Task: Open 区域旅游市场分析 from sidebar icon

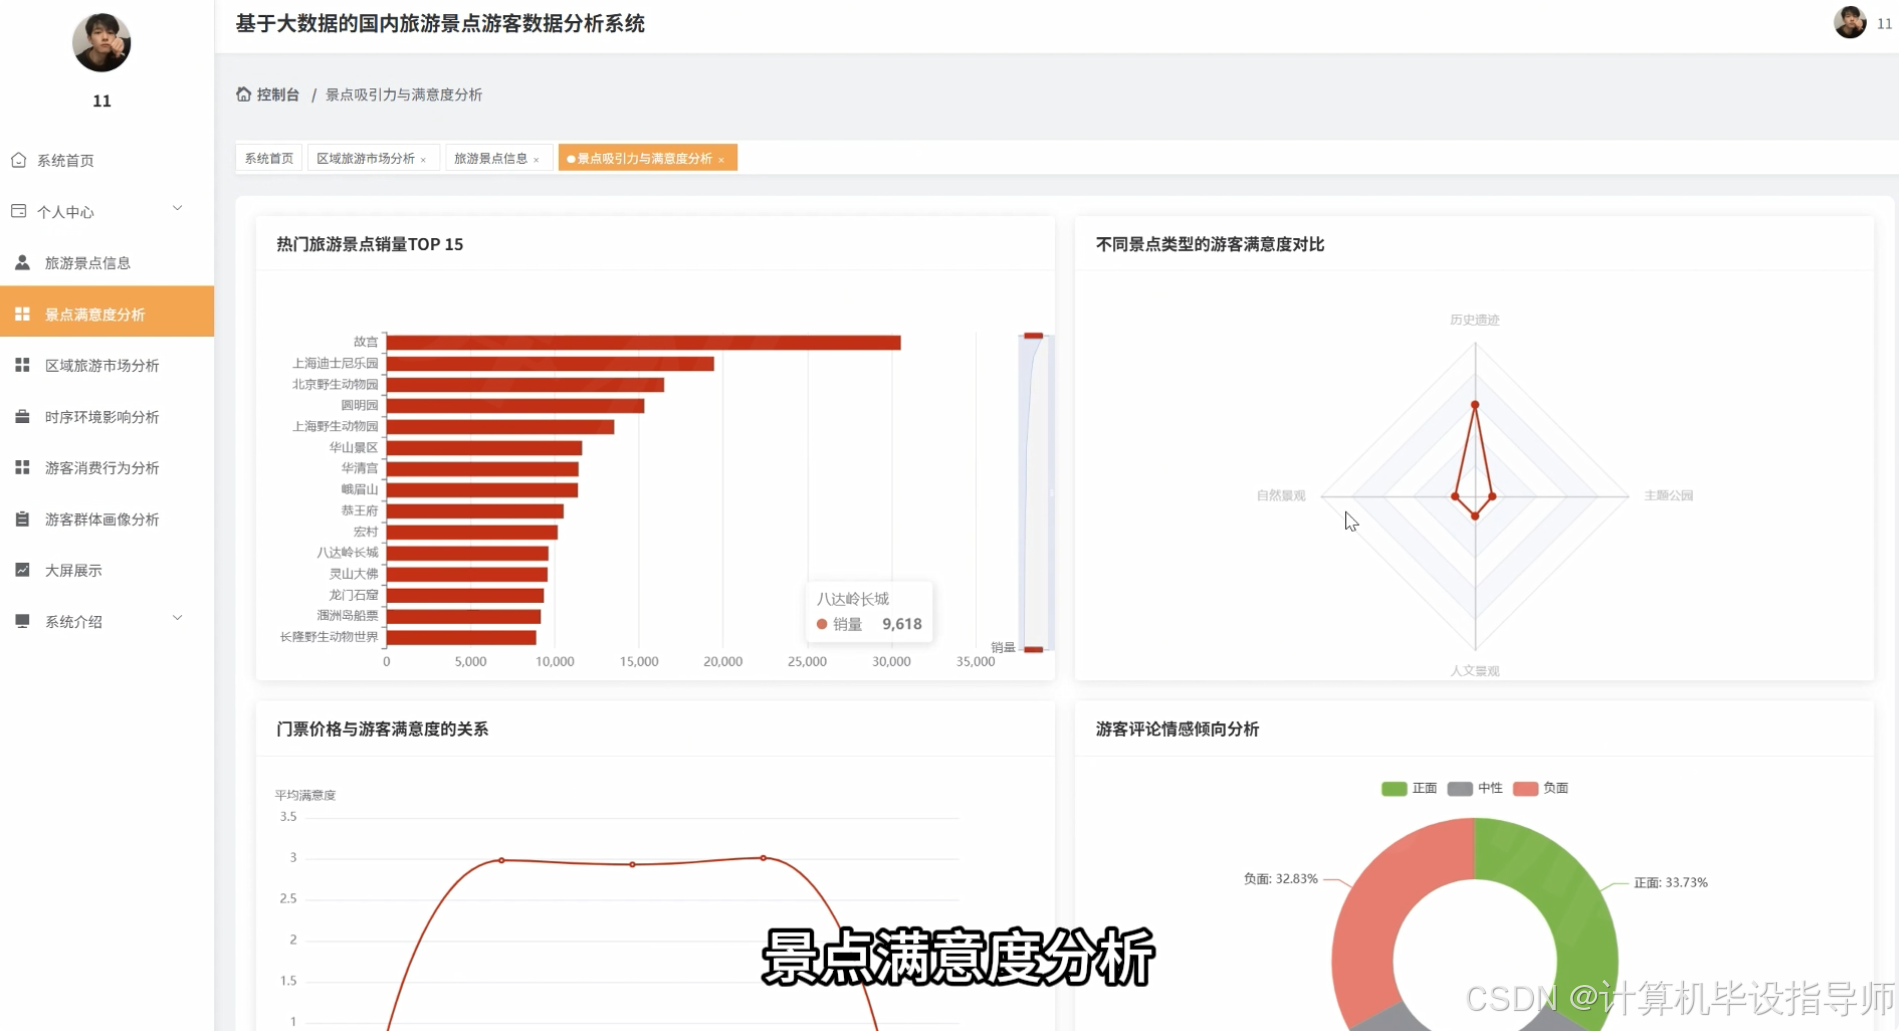Action: point(22,365)
